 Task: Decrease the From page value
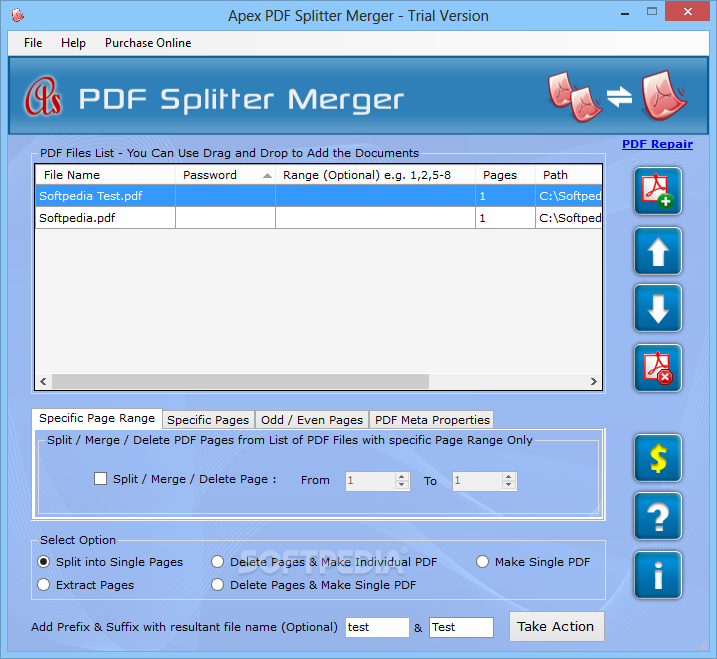click(x=401, y=485)
